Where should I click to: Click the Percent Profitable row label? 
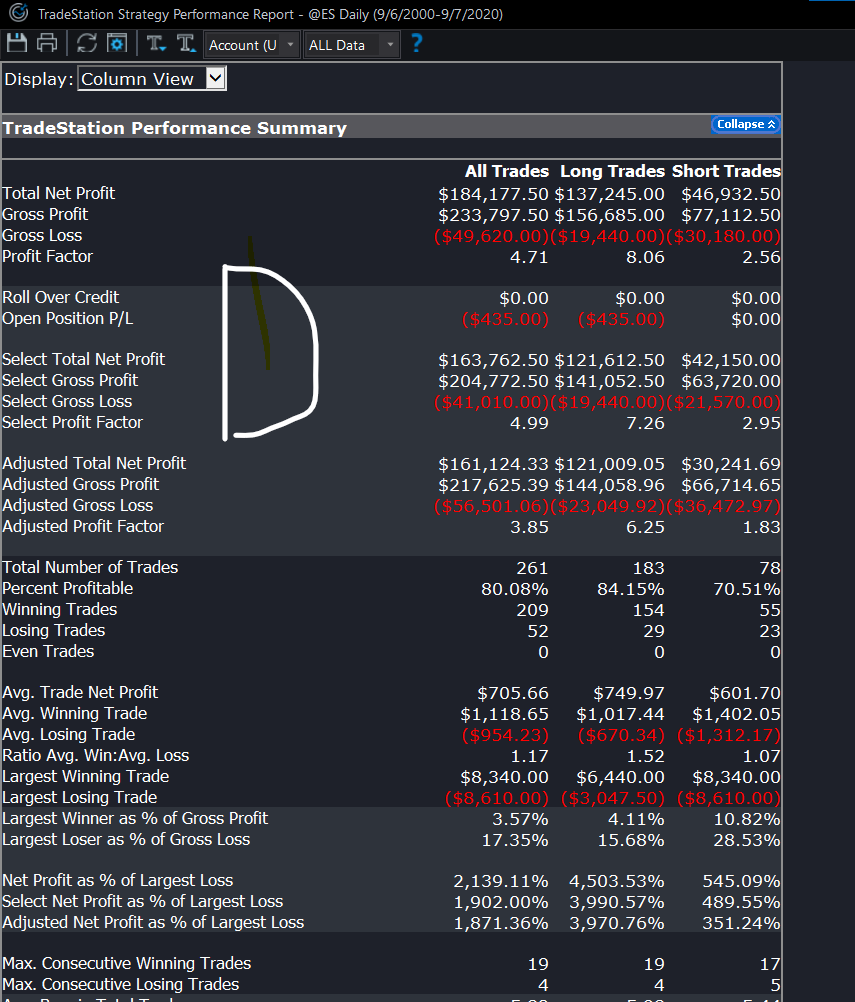point(68,589)
